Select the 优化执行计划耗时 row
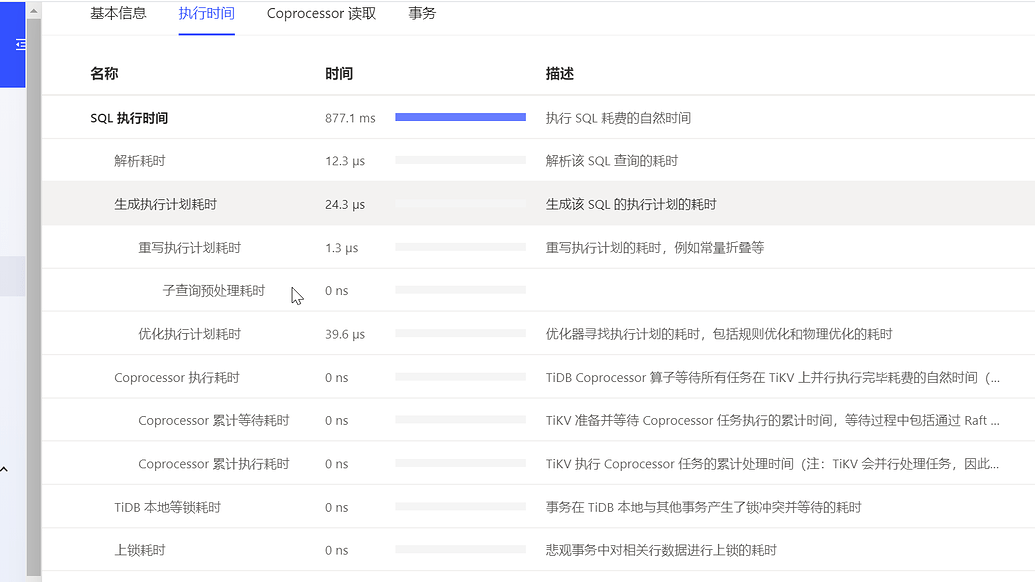Image resolution: width=1035 pixels, height=582 pixels. click(189, 334)
